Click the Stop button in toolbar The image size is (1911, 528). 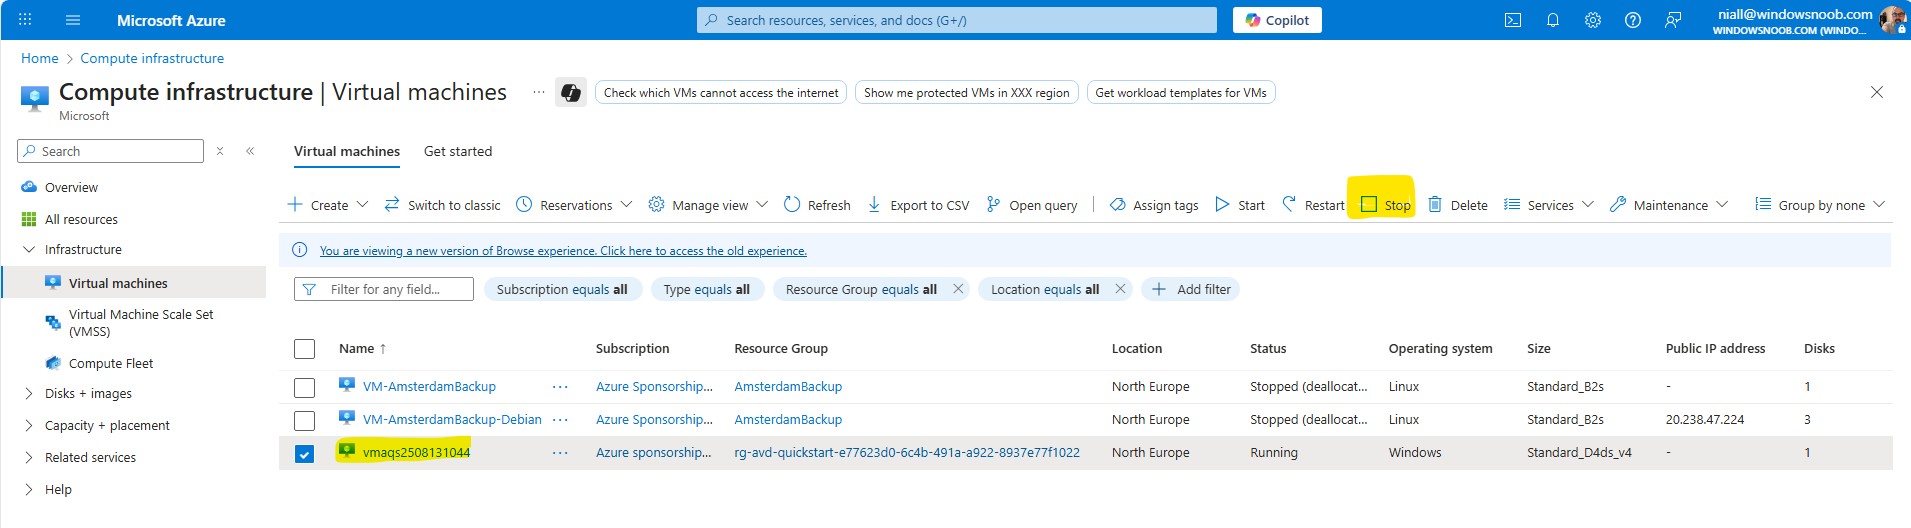pyautogui.click(x=1386, y=205)
